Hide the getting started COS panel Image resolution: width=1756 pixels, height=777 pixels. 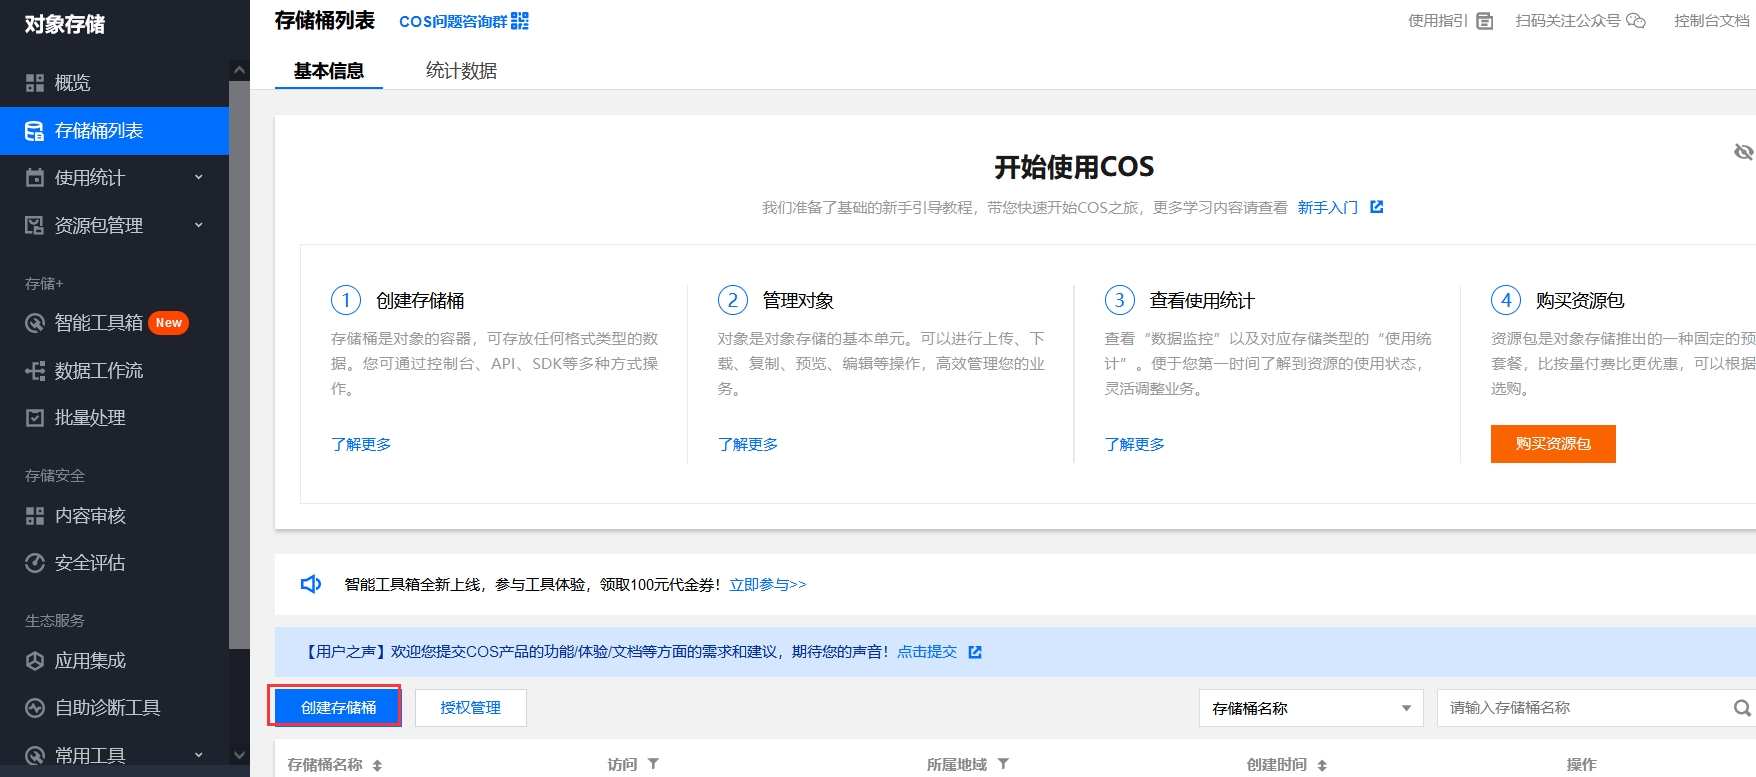pyautogui.click(x=1743, y=152)
